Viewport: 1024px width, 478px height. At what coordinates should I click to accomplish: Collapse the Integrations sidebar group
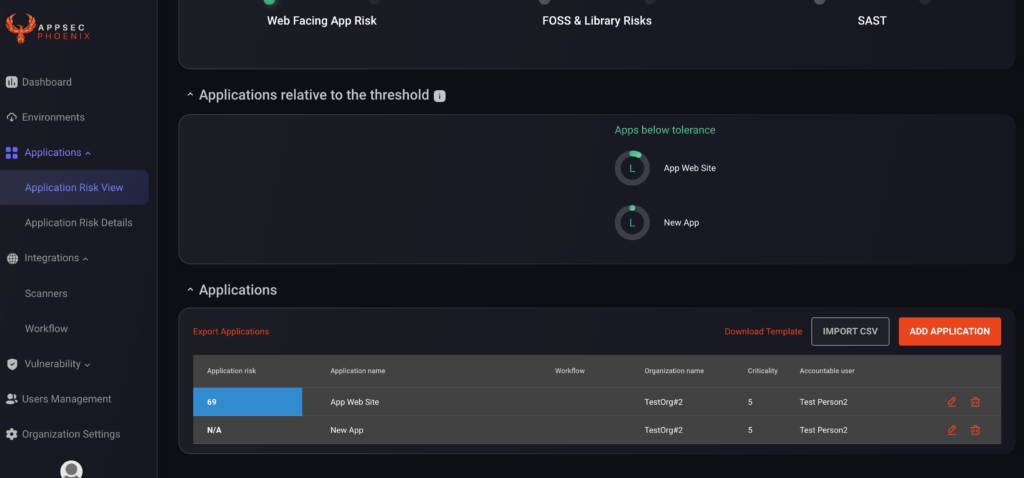pyautogui.click(x=86, y=259)
